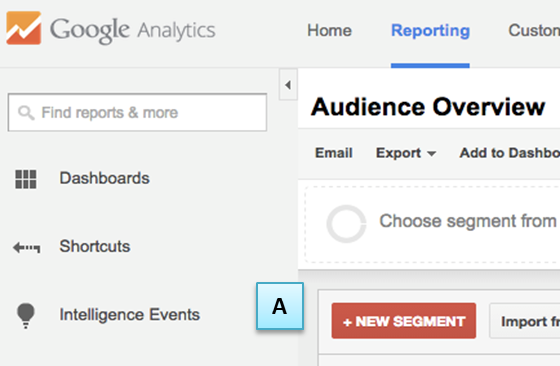This screenshot has width=560, height=366.
Task: Open Shortcuts in the sidebar
Action: (x=95, y=246)
